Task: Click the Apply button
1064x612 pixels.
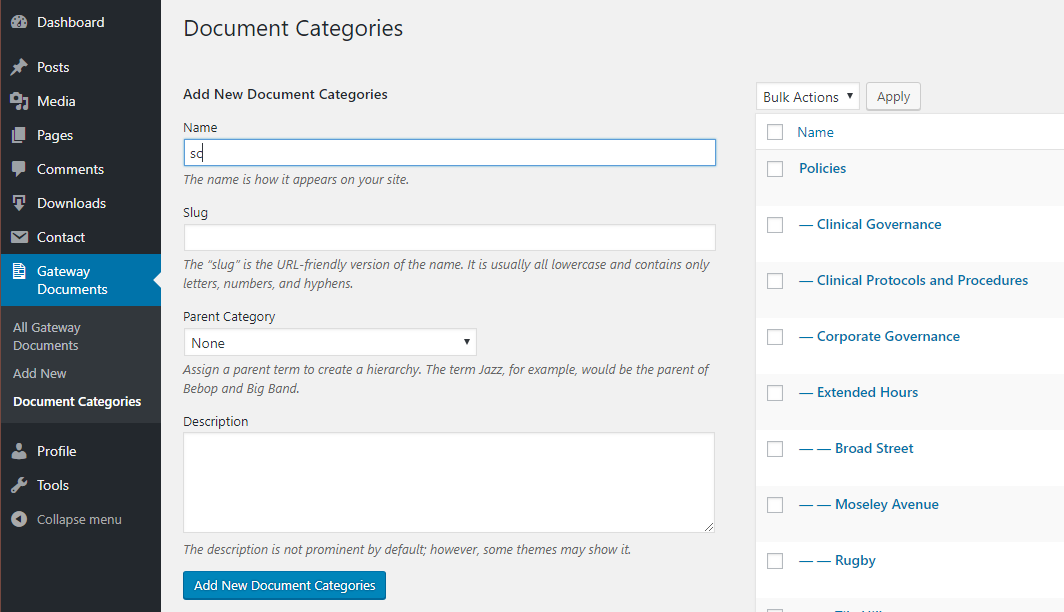Action: (x=893, y=97)
